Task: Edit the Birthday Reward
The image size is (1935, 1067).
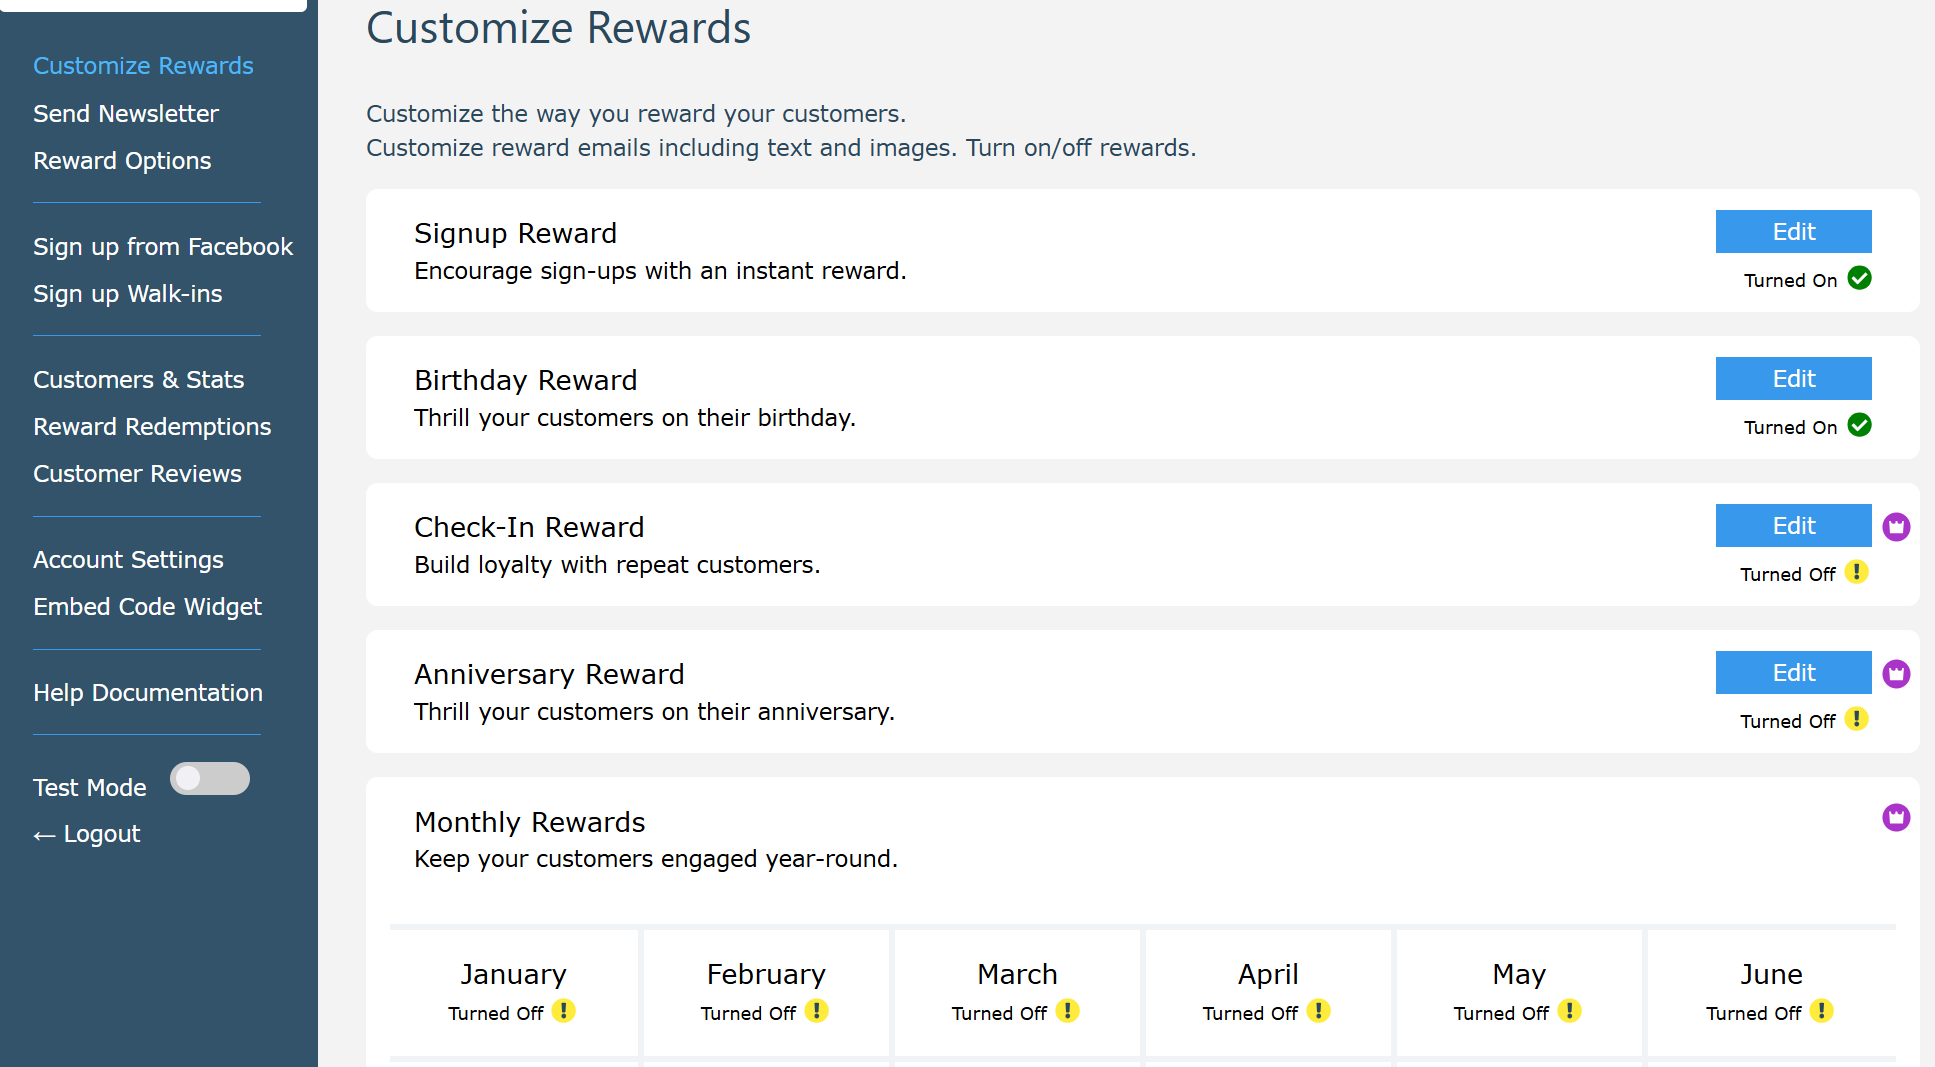Action: pos(1793,379)
